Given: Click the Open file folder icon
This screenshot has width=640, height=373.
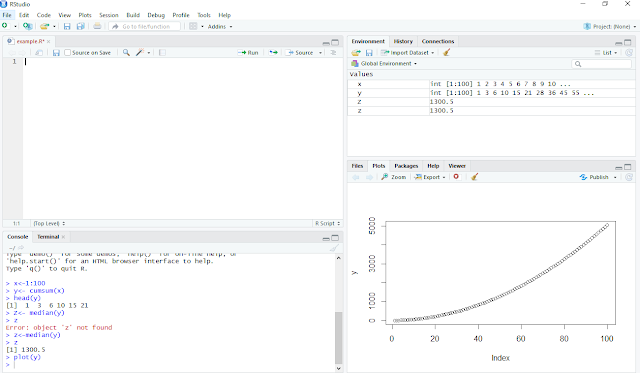Looking at the screenshot, I should pyautogui.click(x=44, y=26).
